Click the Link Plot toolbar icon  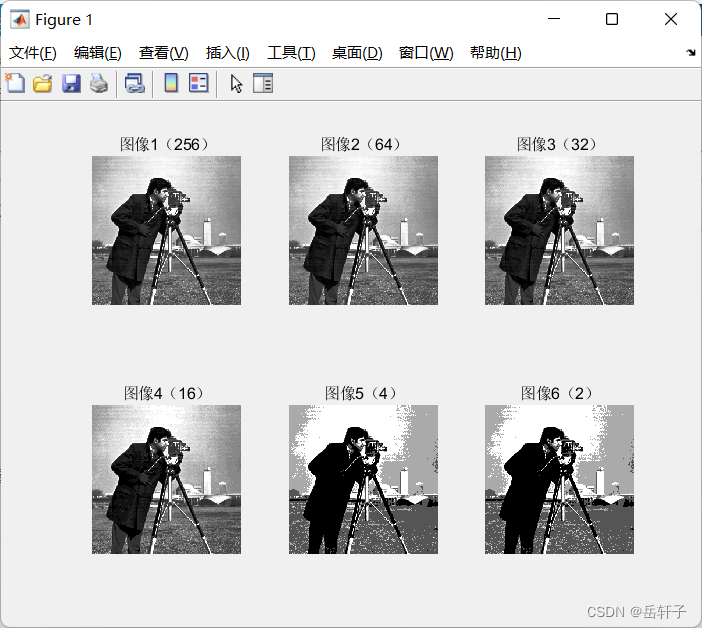(x=135, y=84)
